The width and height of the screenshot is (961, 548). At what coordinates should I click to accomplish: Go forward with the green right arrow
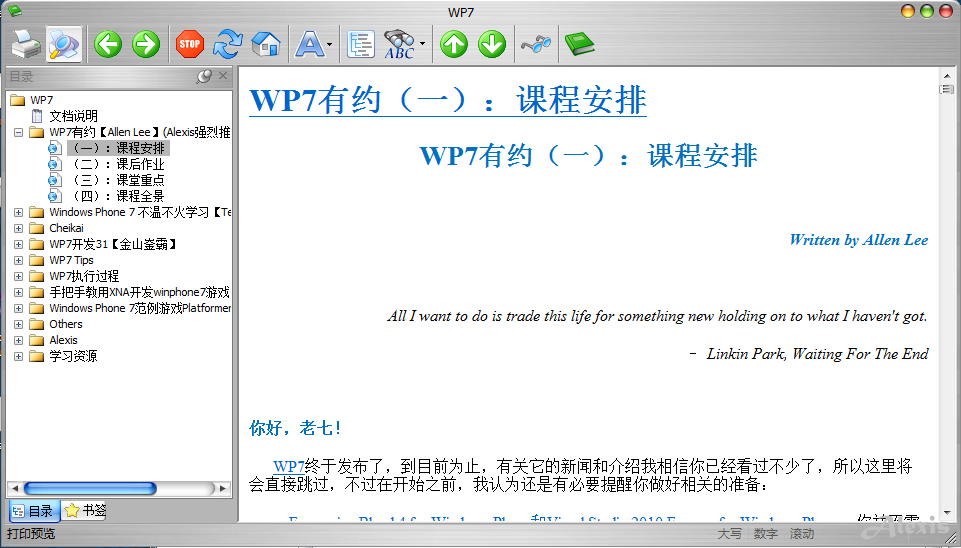146,44
